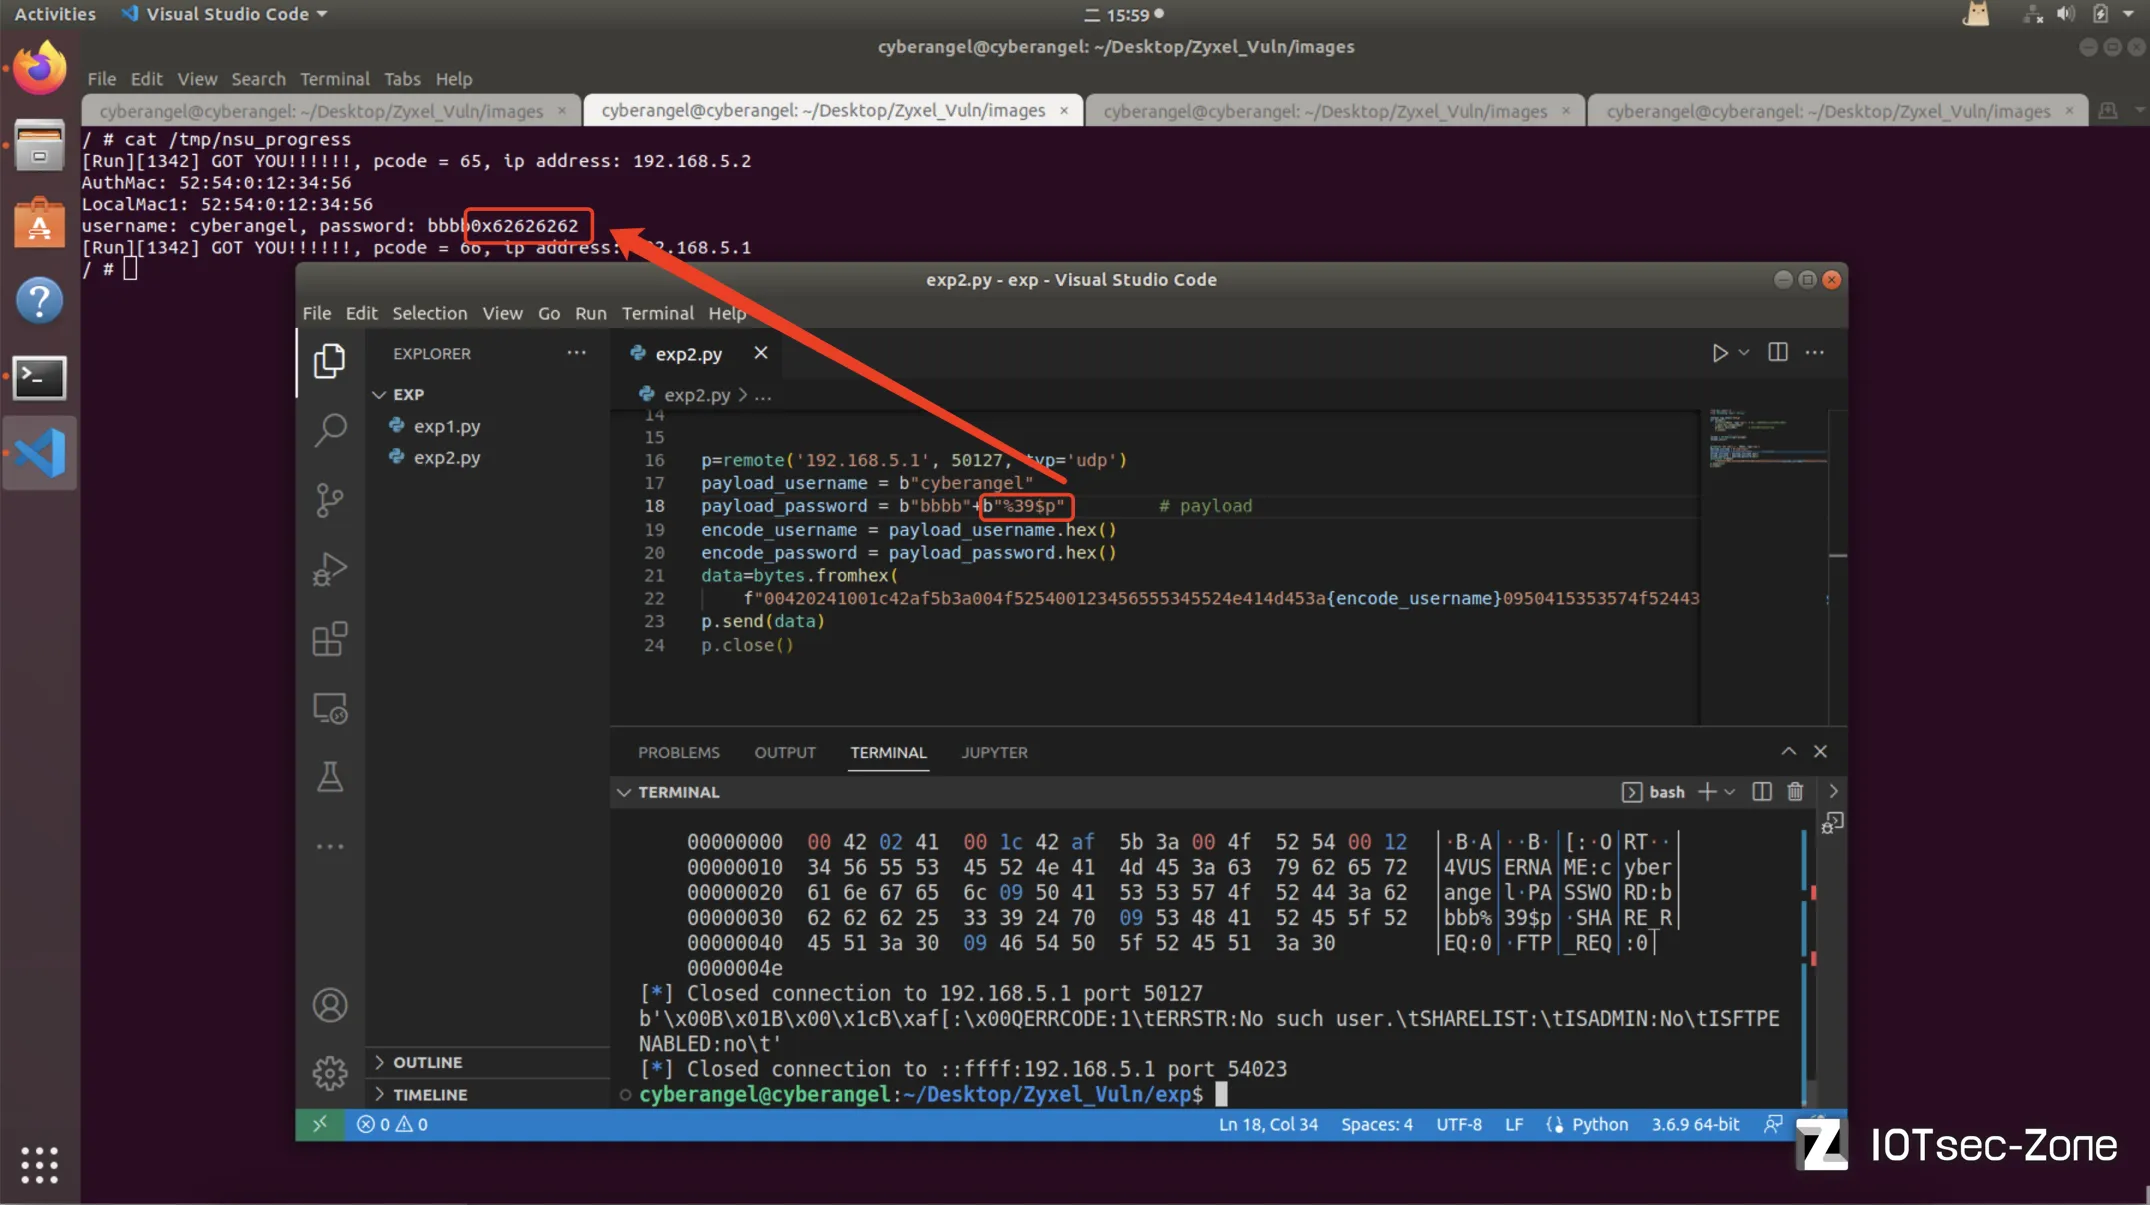2150x1205 pixels.
Task: Open Show Applications grid
Action: pyautogui.click(x=39, y=1164)
